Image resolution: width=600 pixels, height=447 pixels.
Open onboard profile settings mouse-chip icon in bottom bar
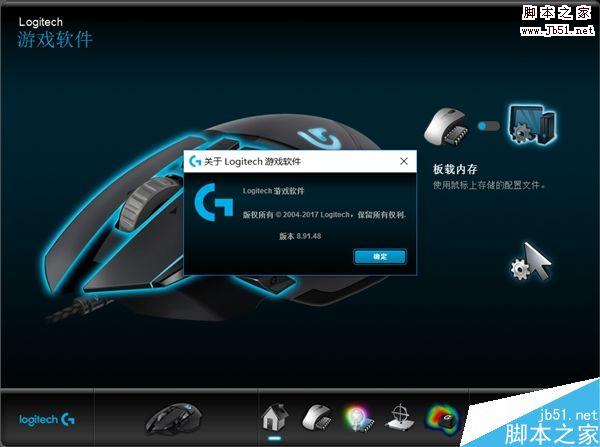click(x=317, y=418)
